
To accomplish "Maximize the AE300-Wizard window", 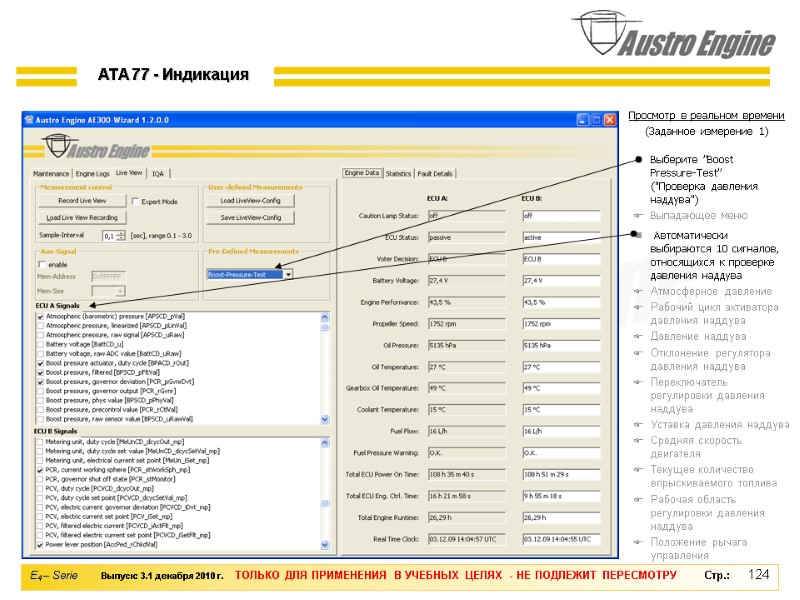I will pos(596,120).
